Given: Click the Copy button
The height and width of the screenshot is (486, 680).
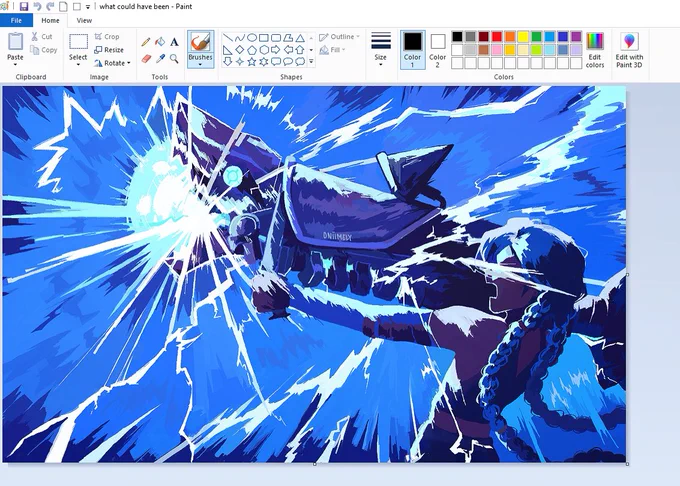Looking at the screenshot, I should pos(43,50).
